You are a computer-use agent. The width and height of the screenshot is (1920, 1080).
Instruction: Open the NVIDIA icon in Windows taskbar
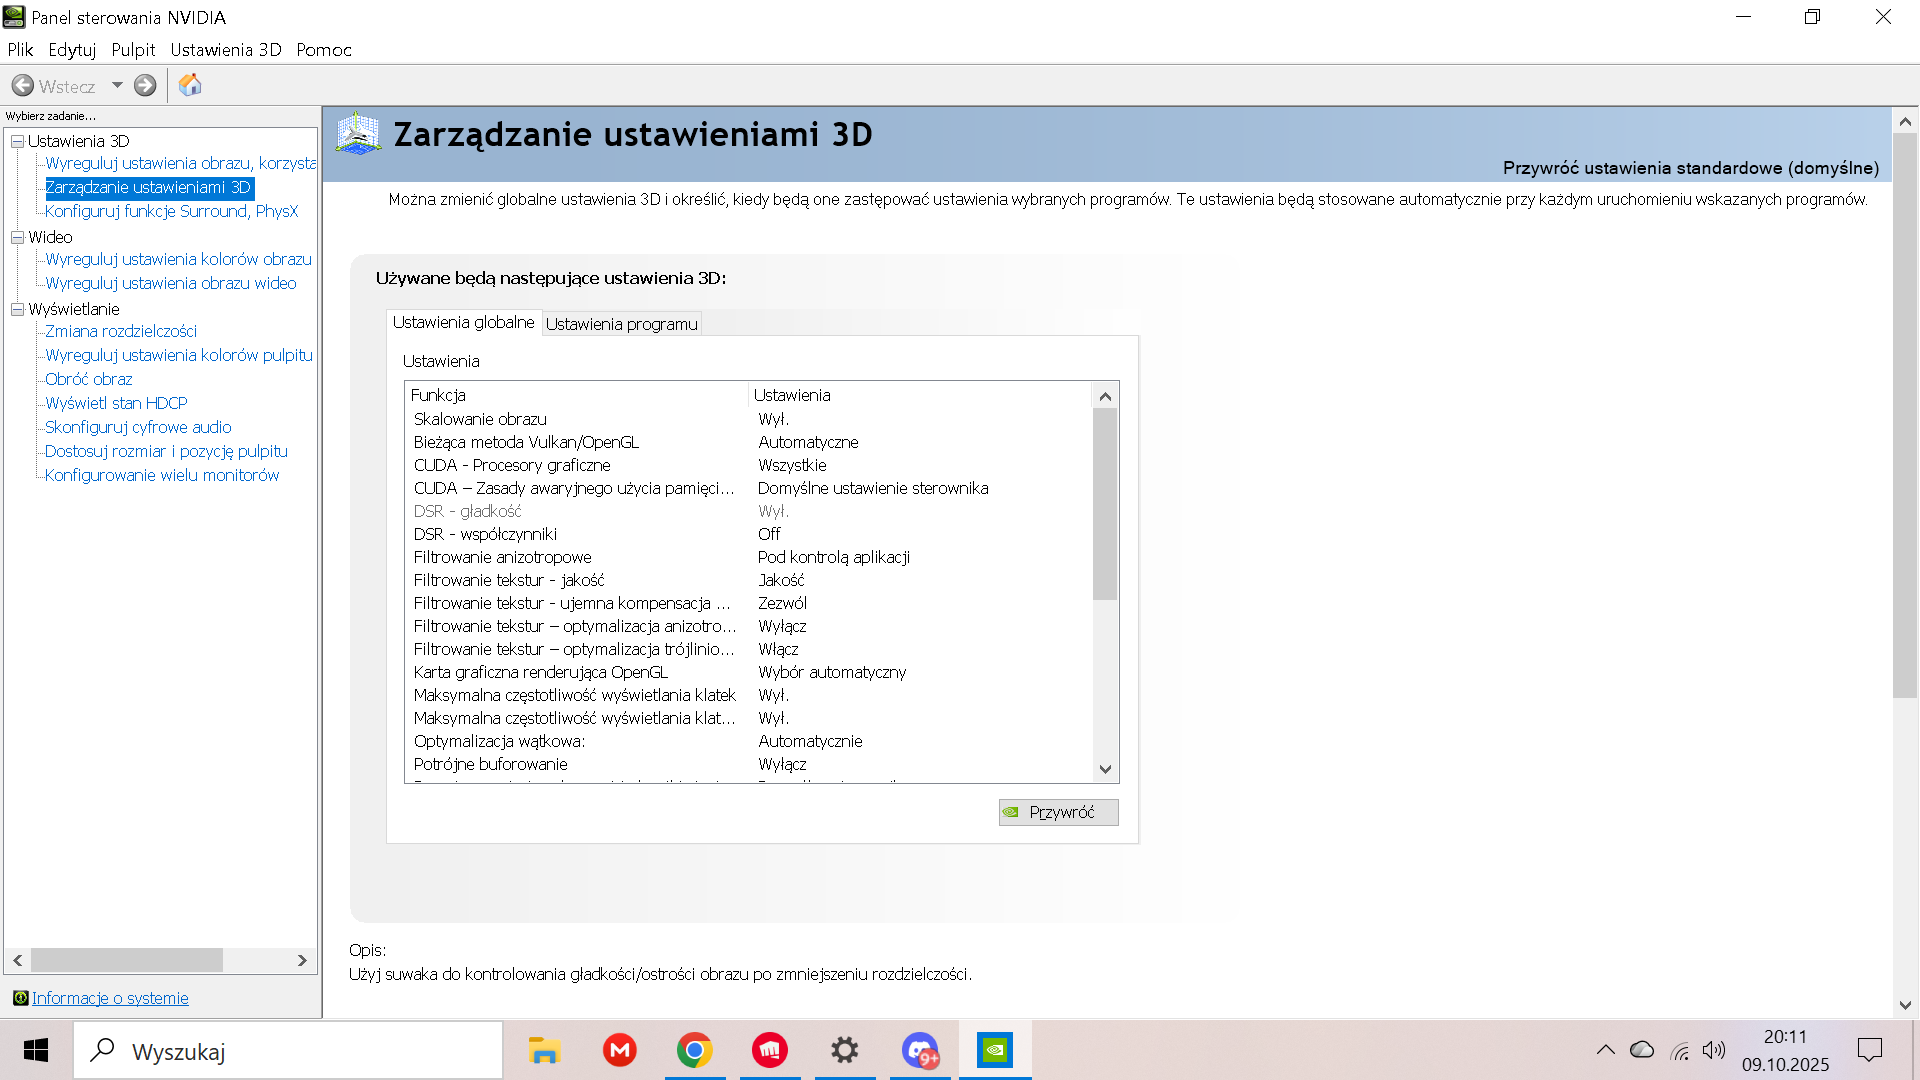[995, 1050]
